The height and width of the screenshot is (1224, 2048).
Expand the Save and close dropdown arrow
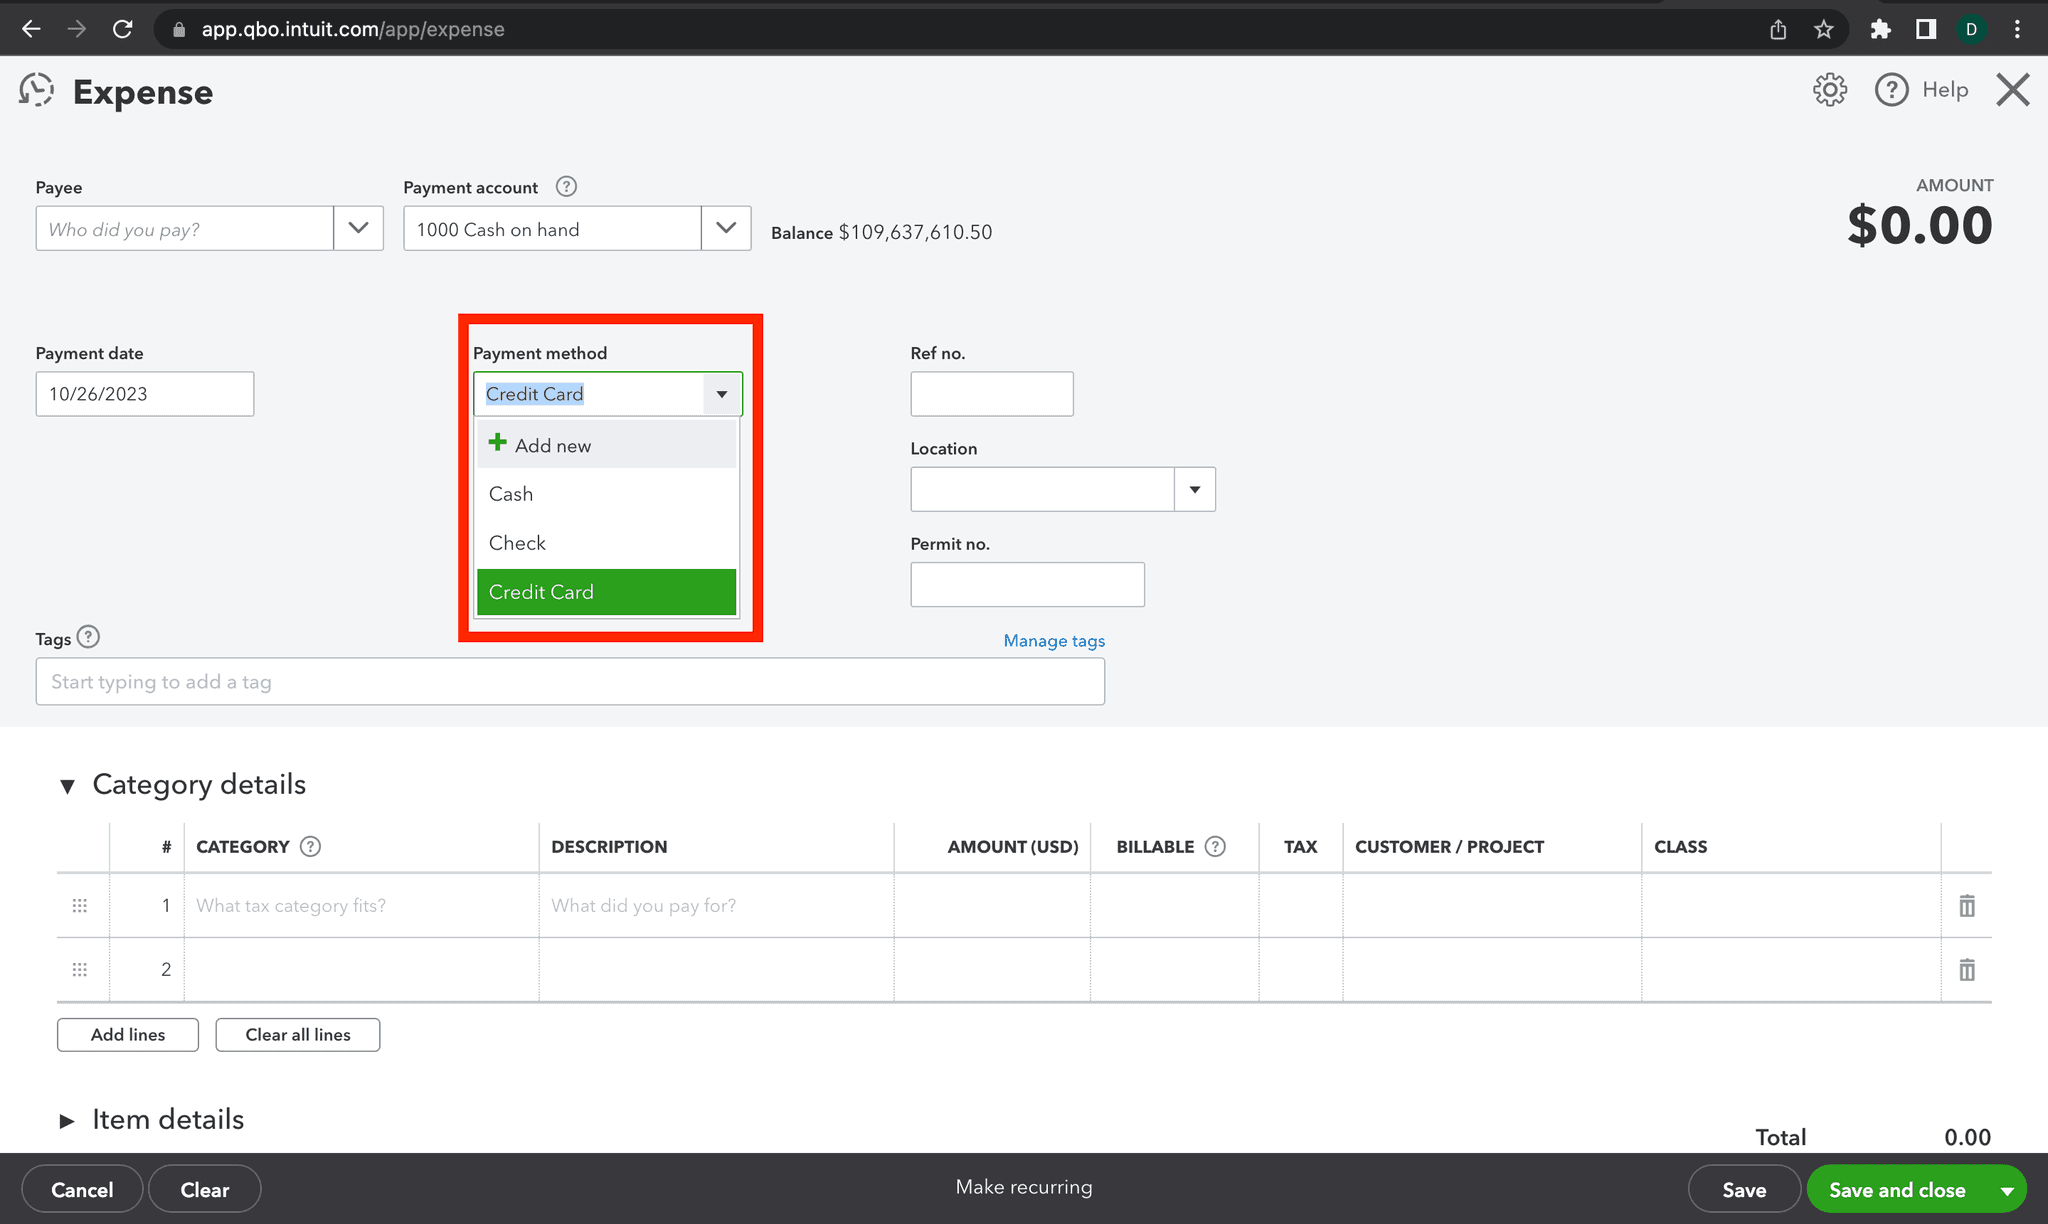pyautogui.click(x=2007, y=1189)
